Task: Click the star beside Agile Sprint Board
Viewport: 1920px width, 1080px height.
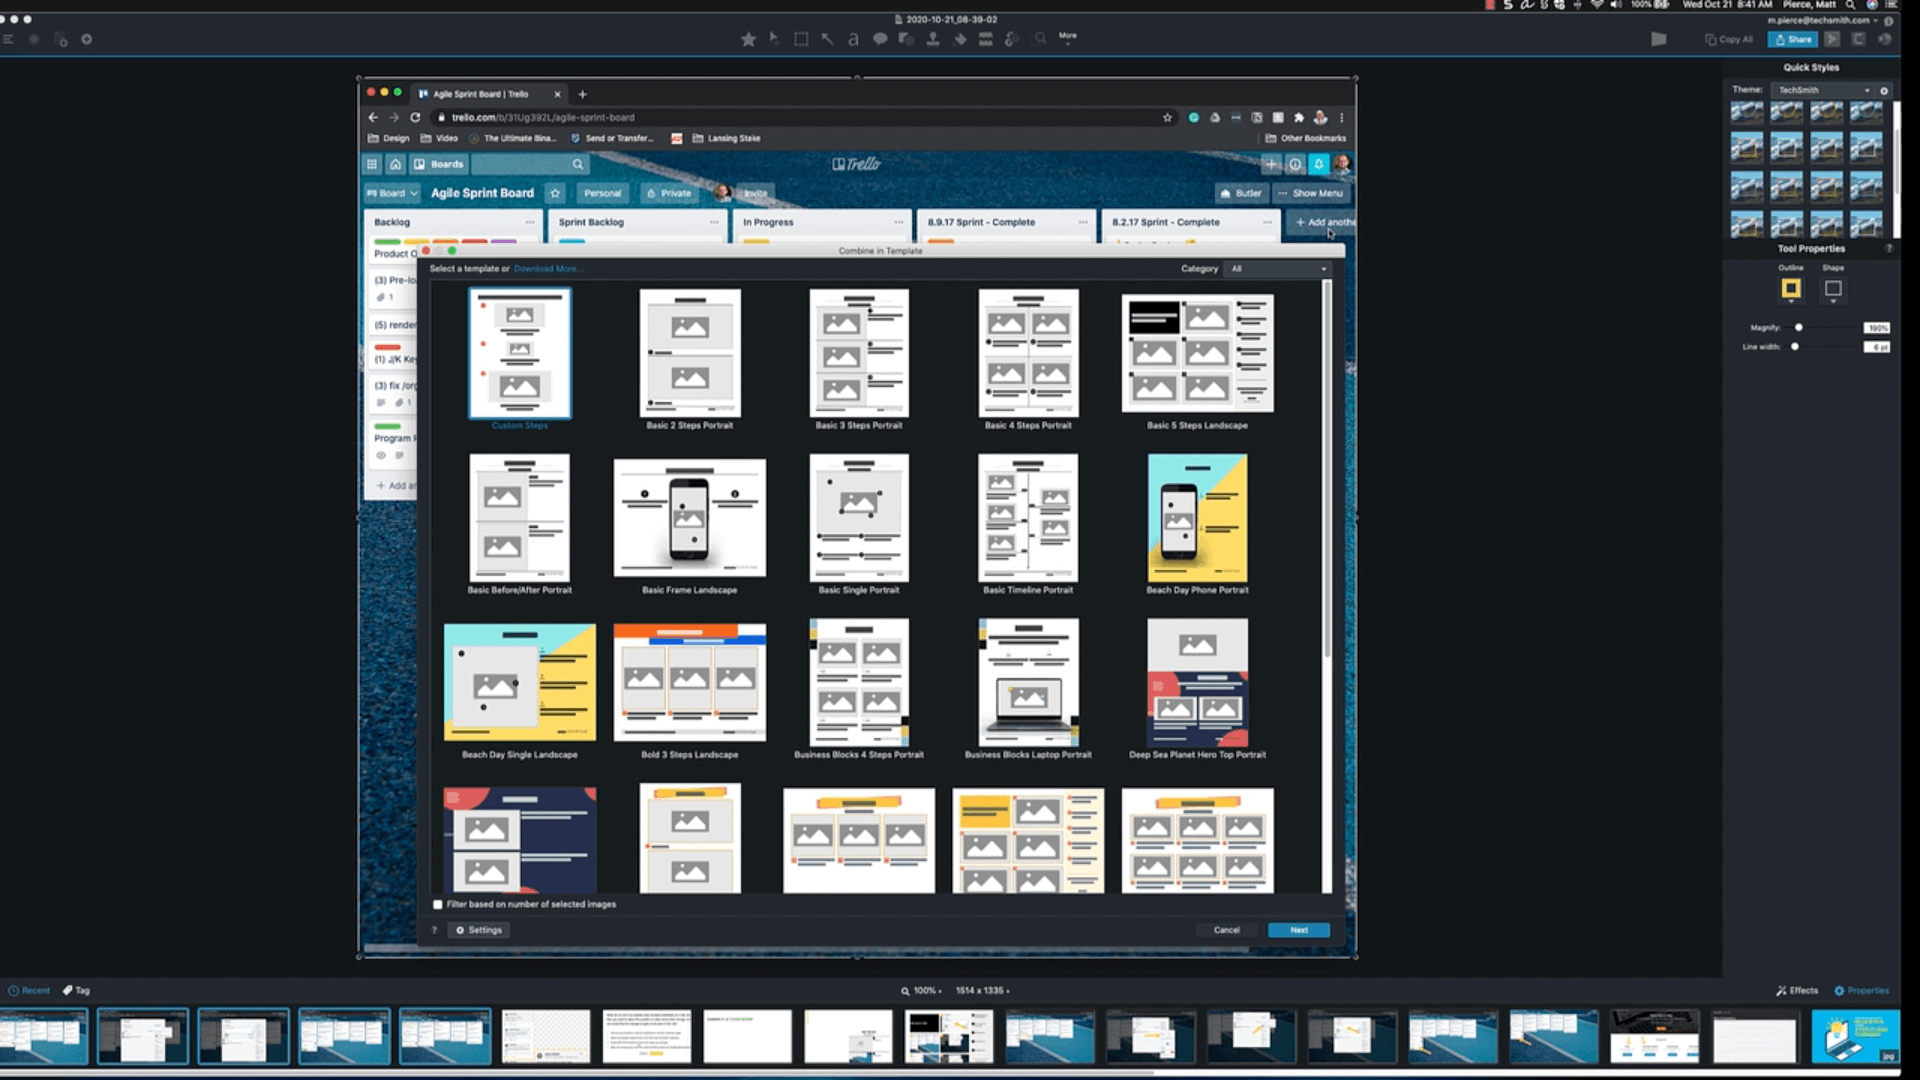Action: [x=555, y=193]
